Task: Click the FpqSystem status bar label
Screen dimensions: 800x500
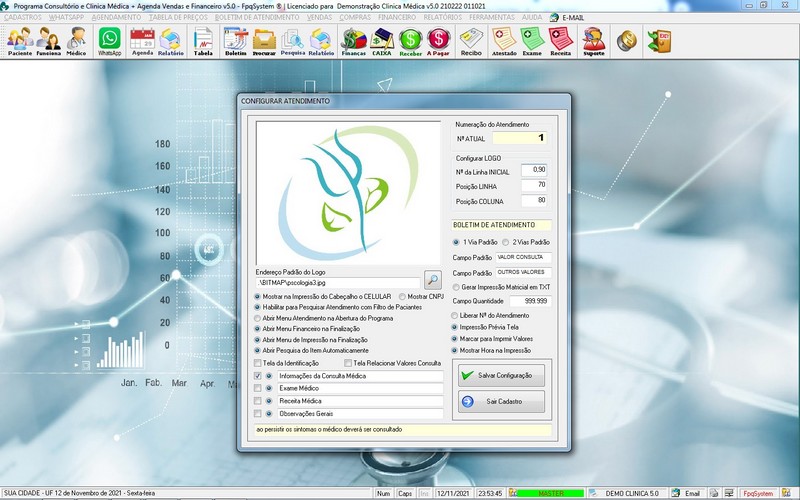Action: tap(759, 493)
